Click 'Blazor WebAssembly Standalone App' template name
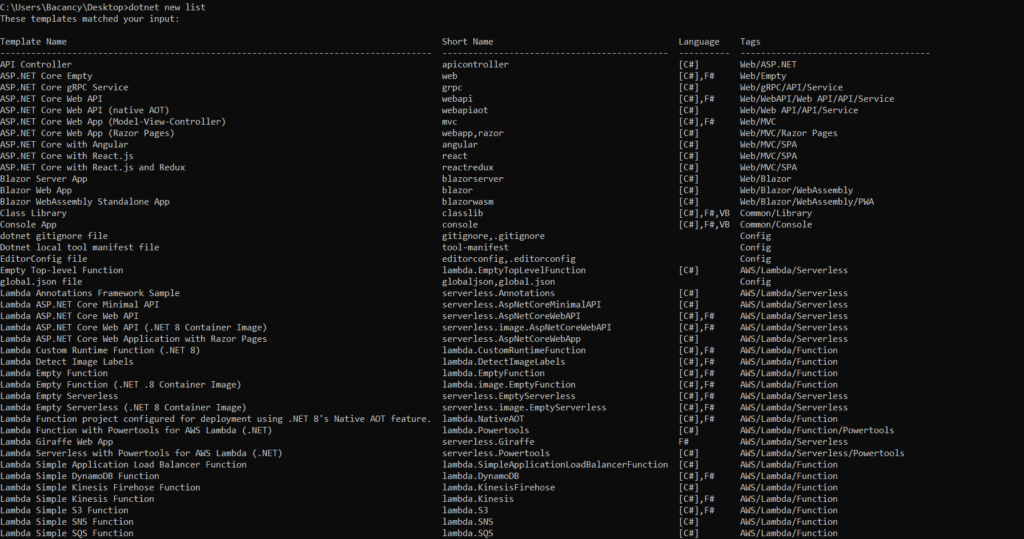This screenshot has width=1024, height=539. coord(85,201)
